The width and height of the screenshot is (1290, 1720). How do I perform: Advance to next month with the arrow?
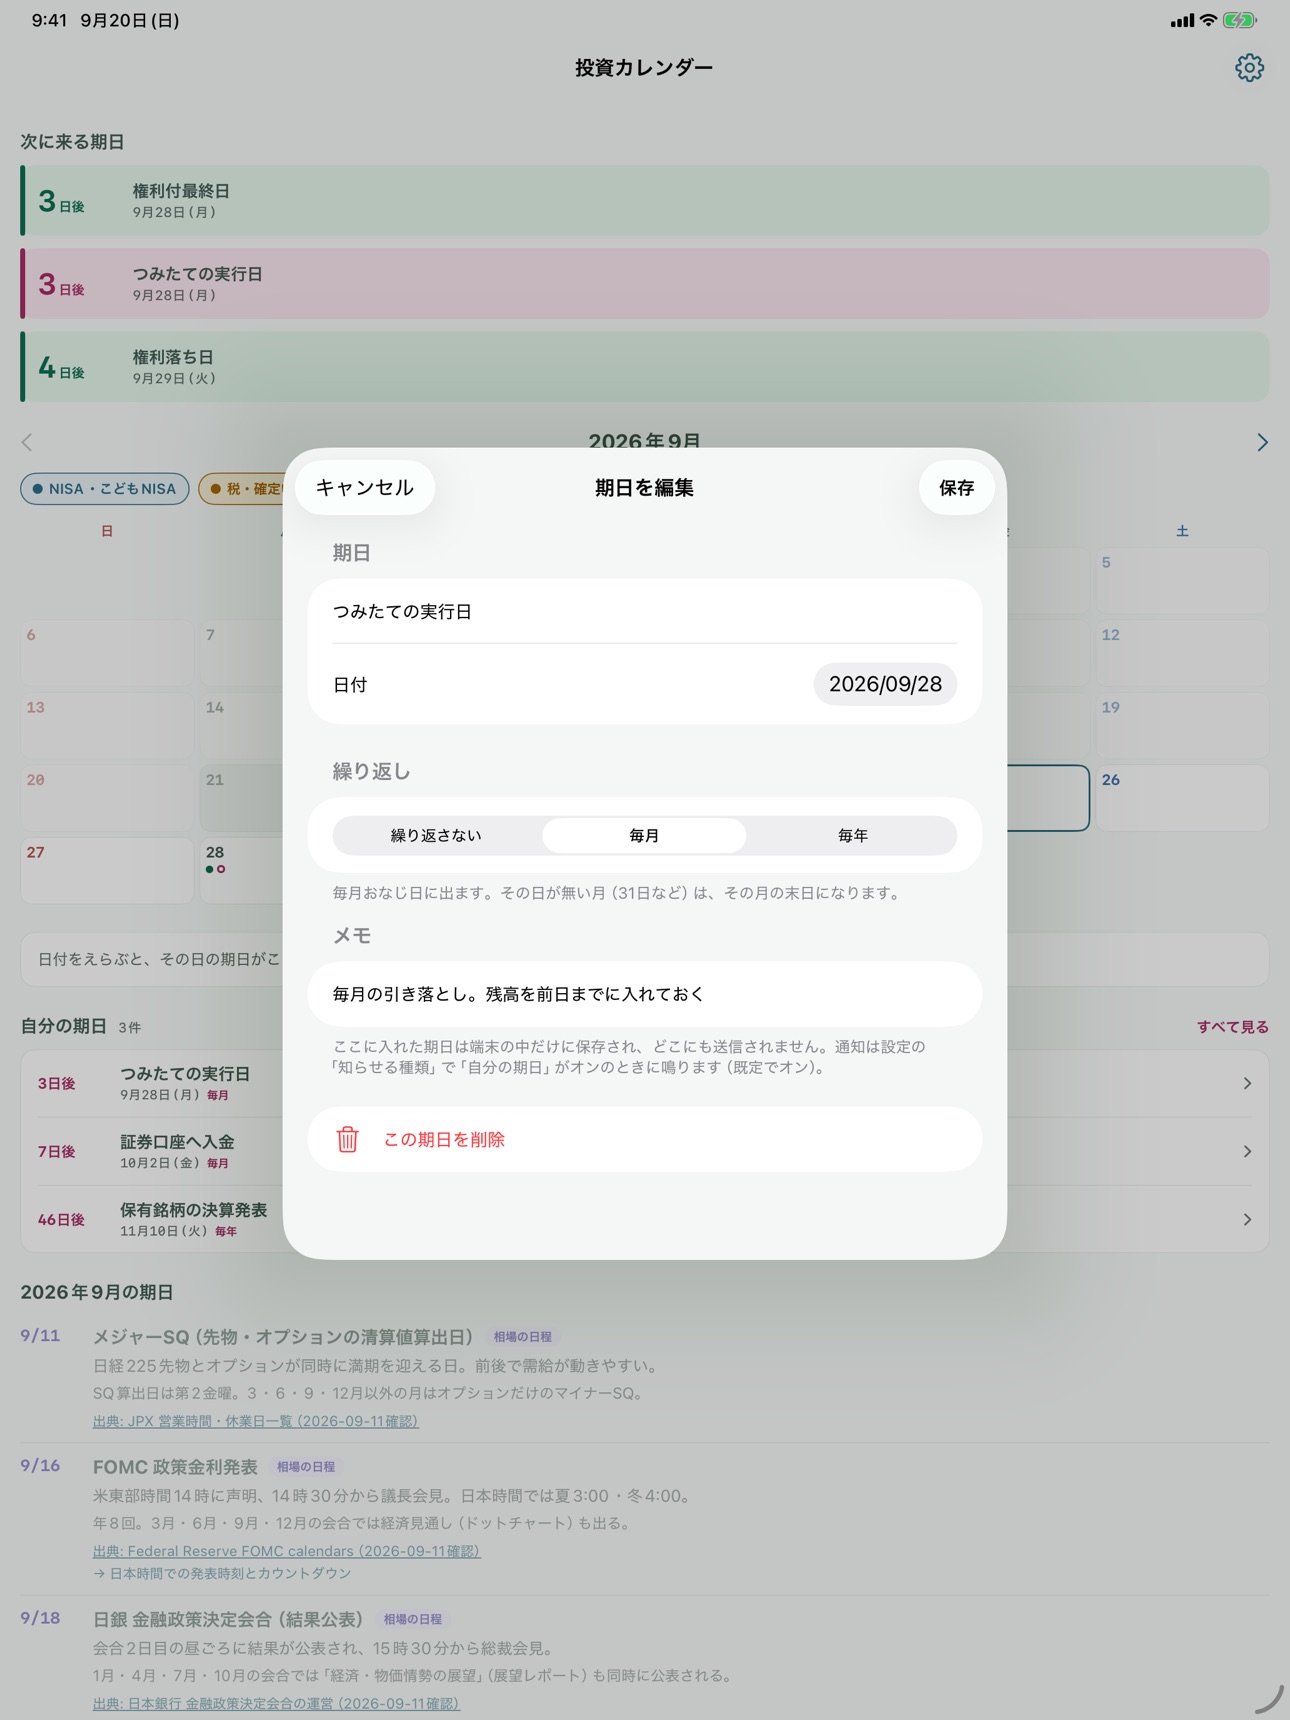pyautogui.click(x=1262, y=442)
